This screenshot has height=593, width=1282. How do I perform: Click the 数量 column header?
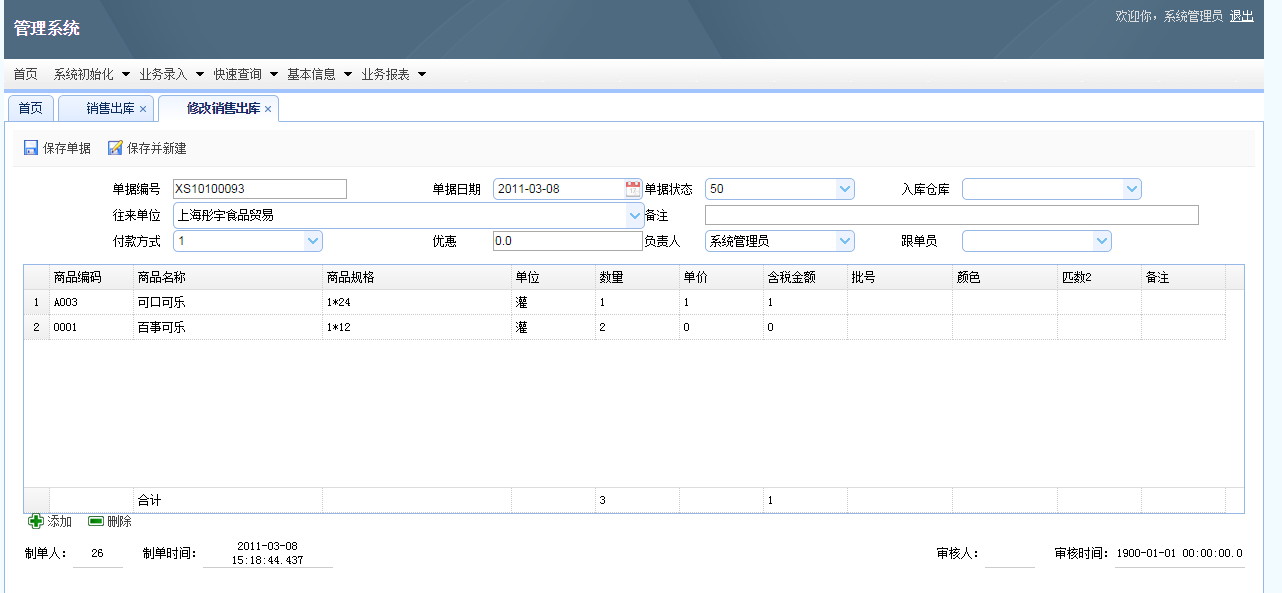click(637, 277)
